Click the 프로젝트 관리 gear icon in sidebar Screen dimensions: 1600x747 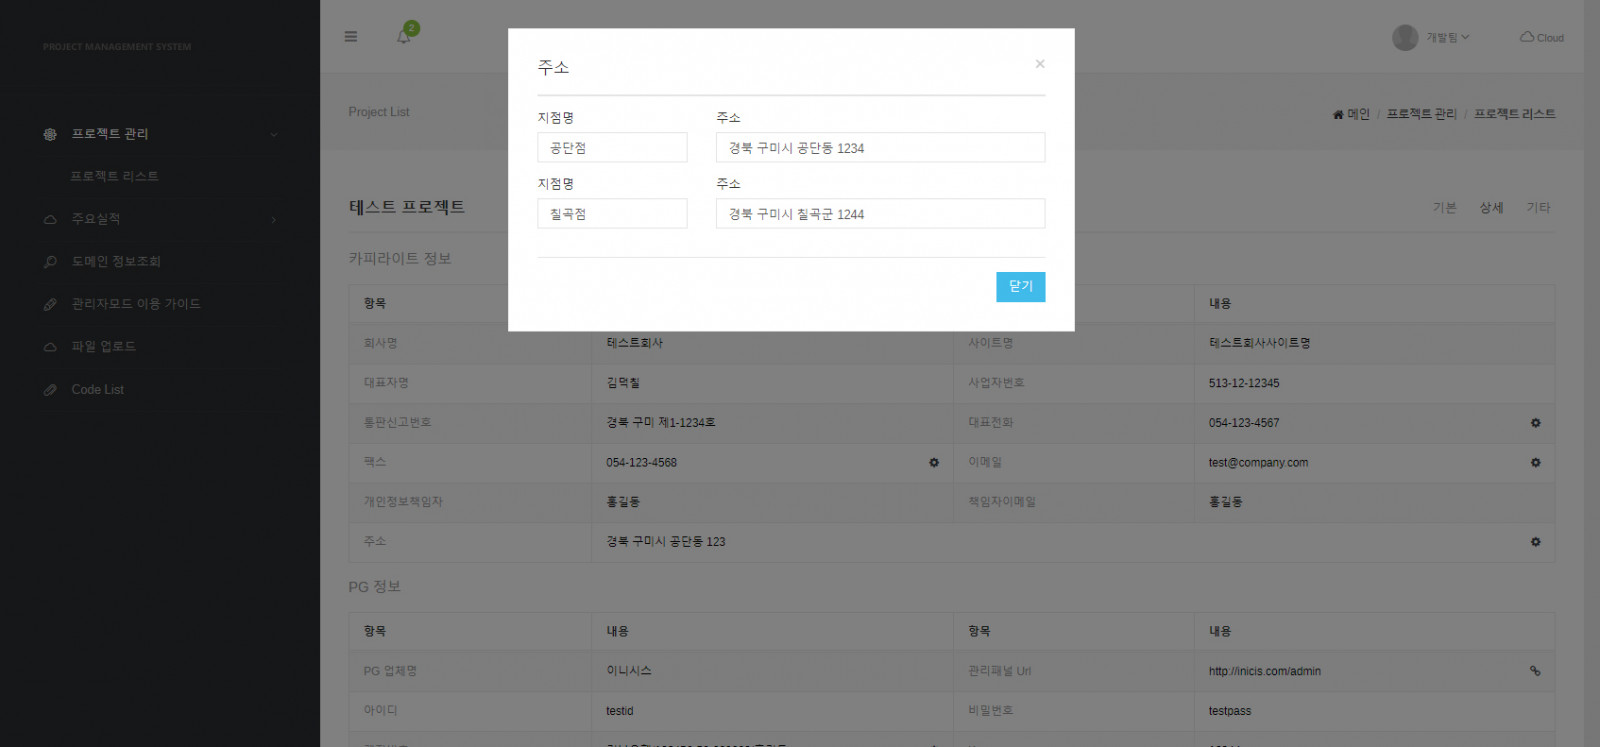[x=50, y=134]
